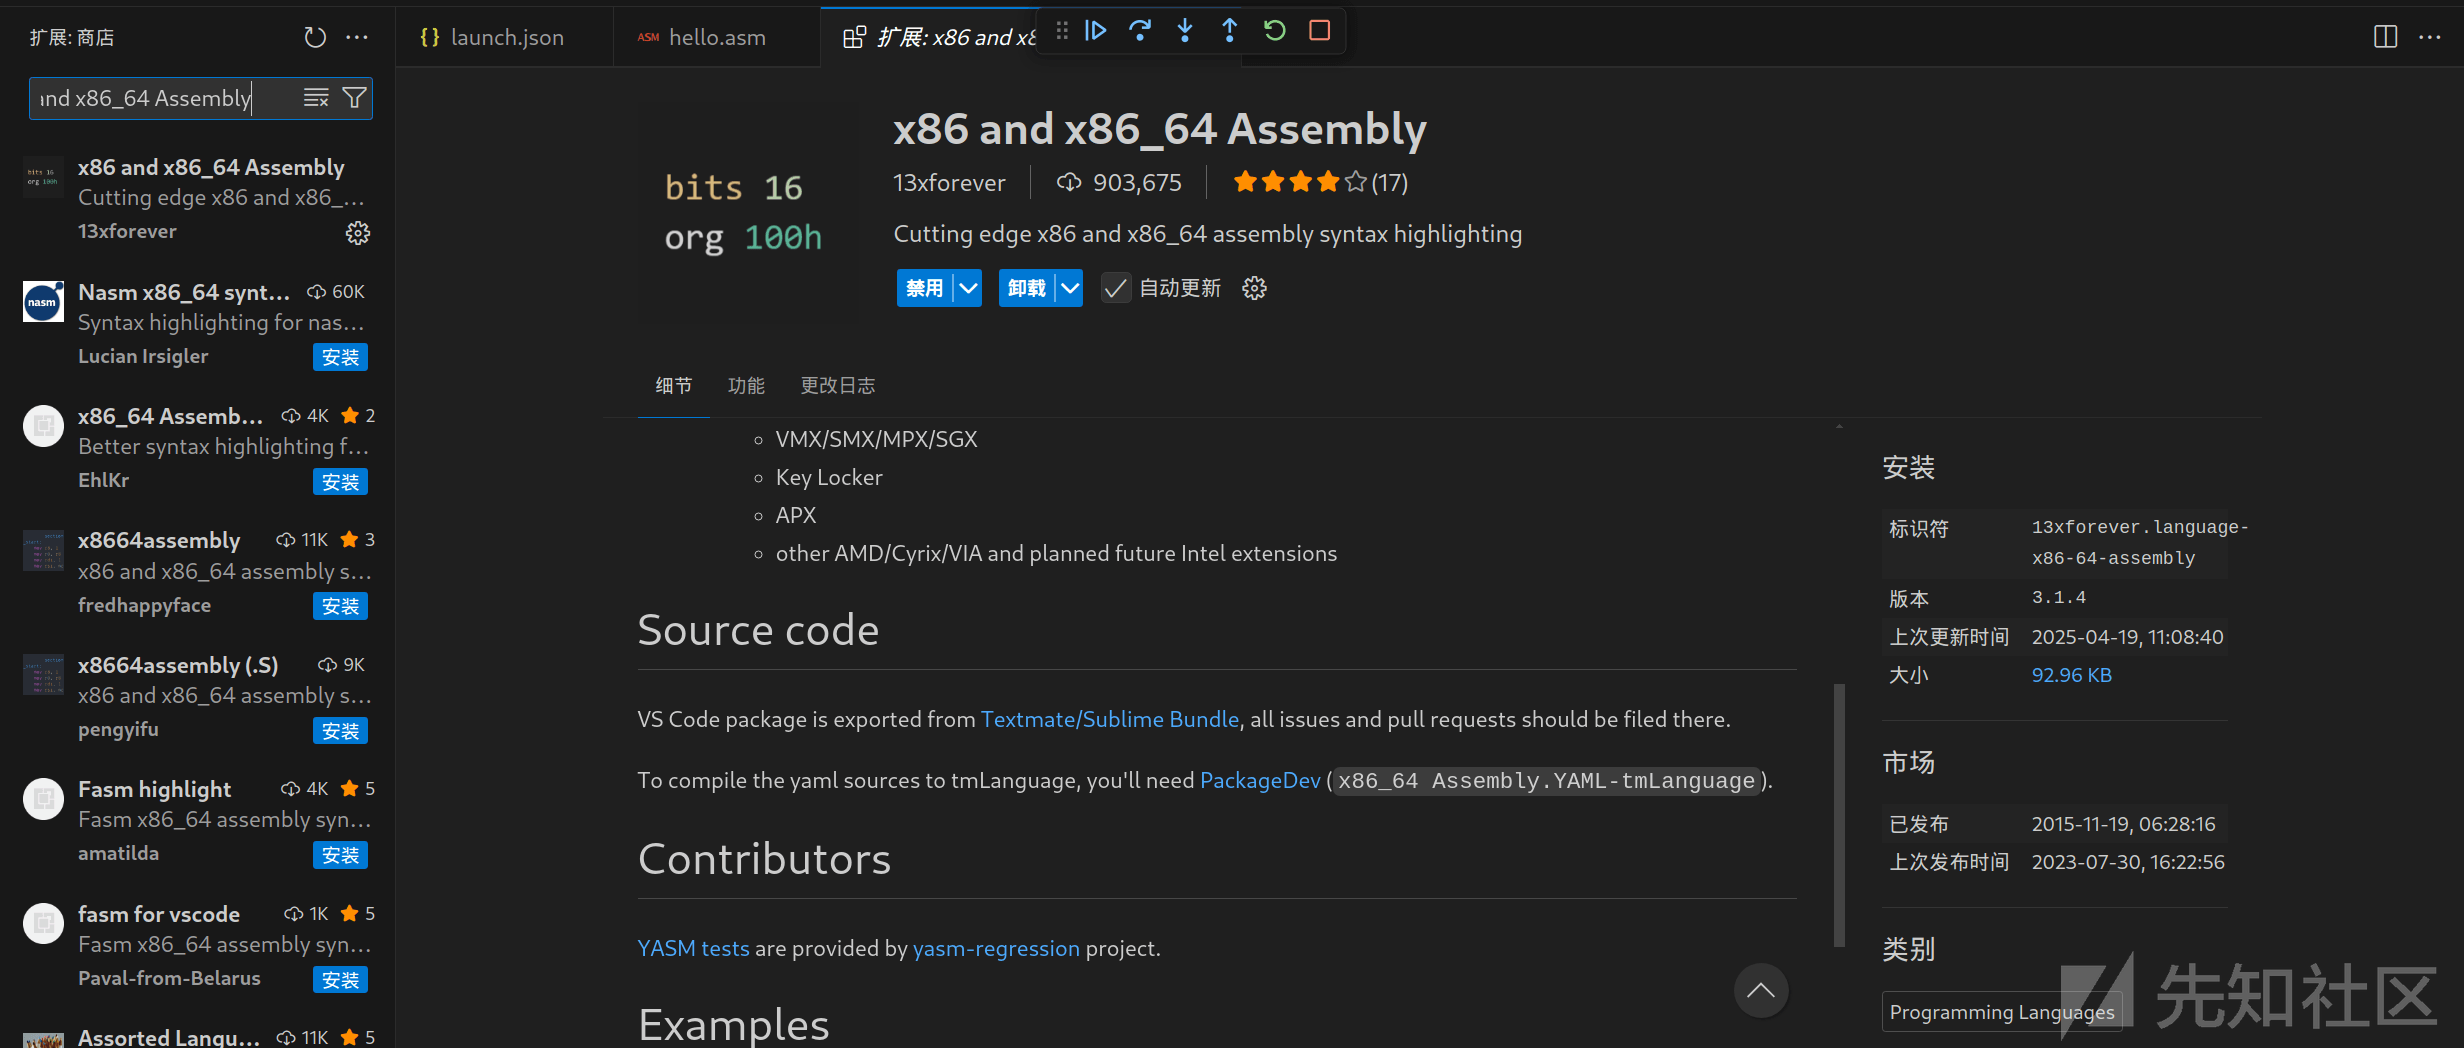The image size is (2464, 1048).
Task: Open the YASM tests link
Action: click(x=693, y=949)
